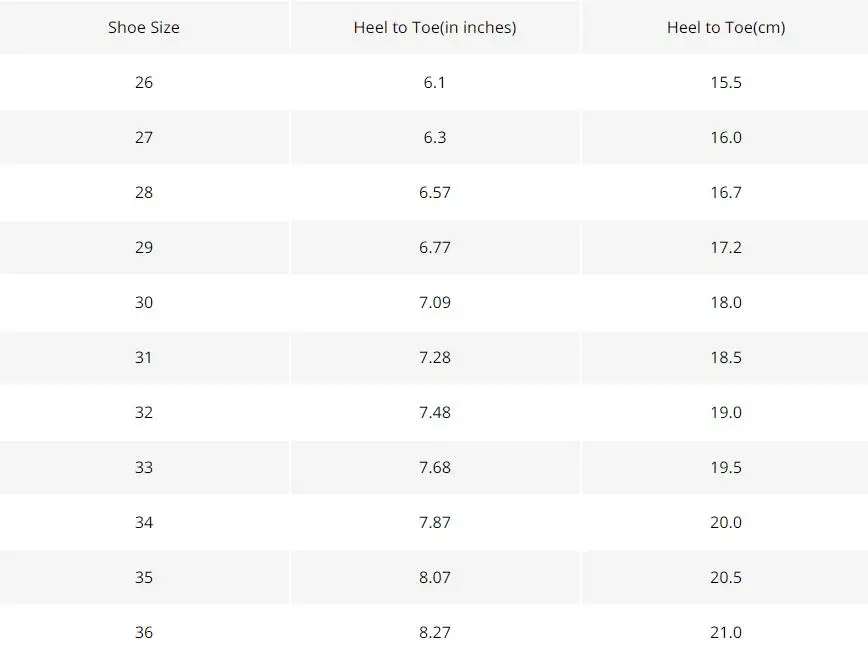Select the 18.5 cm cell

(726, 358)
